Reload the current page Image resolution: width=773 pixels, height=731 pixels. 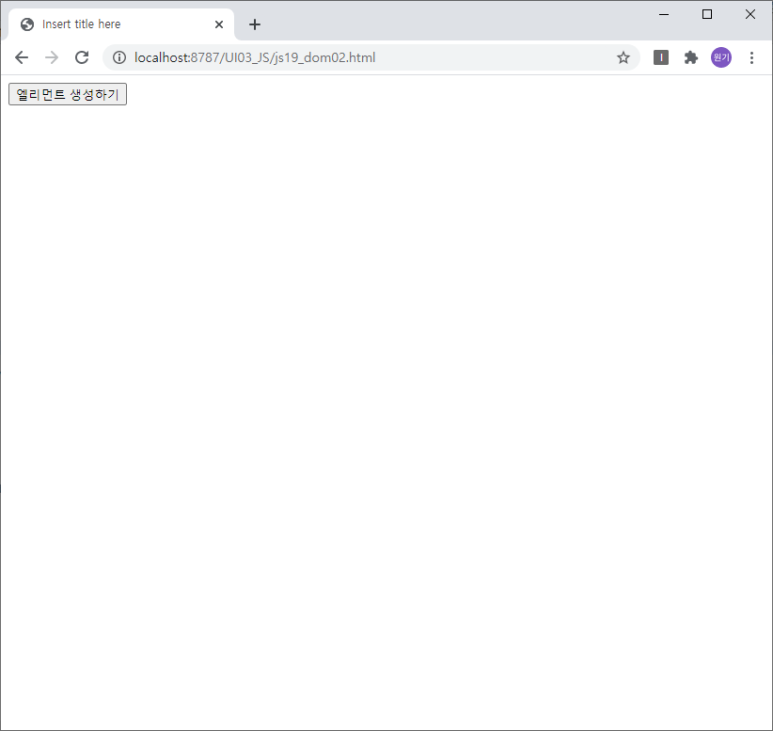[82, 58]
